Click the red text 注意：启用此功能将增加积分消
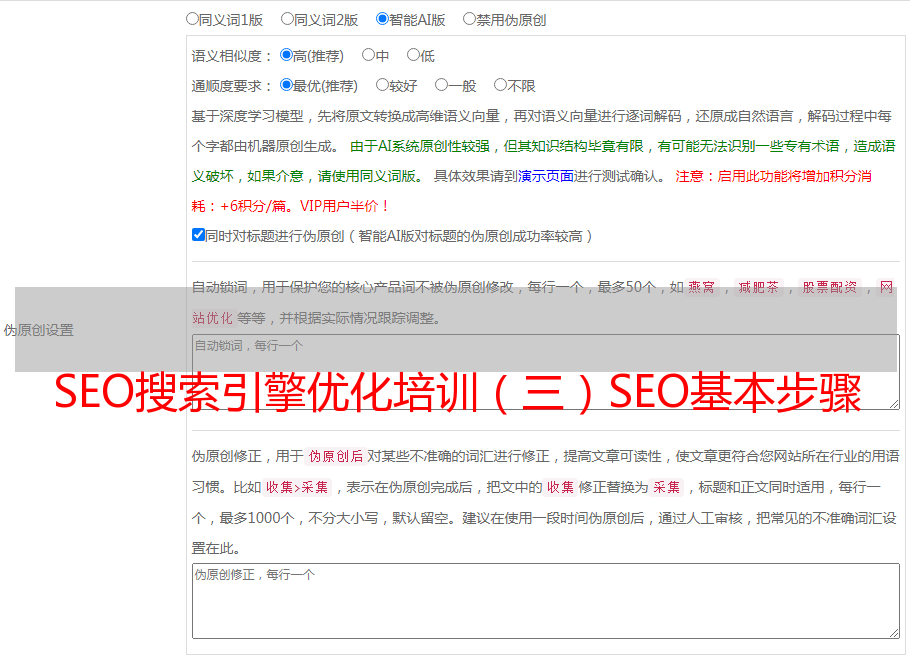 pos(773,176)
